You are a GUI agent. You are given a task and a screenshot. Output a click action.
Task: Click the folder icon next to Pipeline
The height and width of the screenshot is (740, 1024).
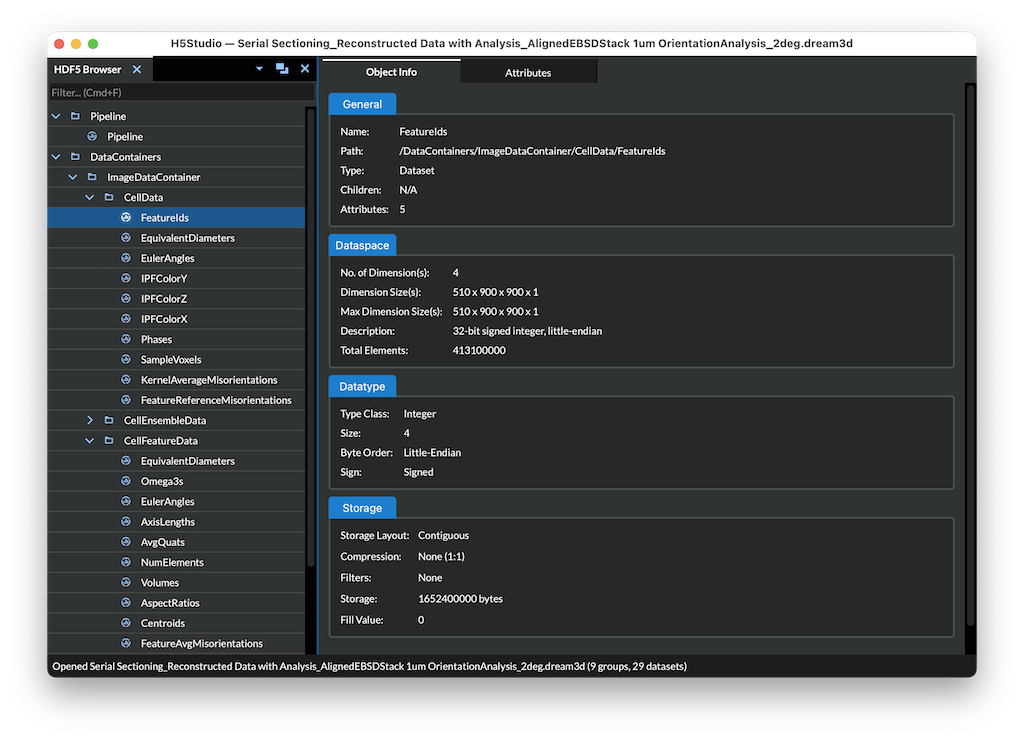[x=73, y=116]
